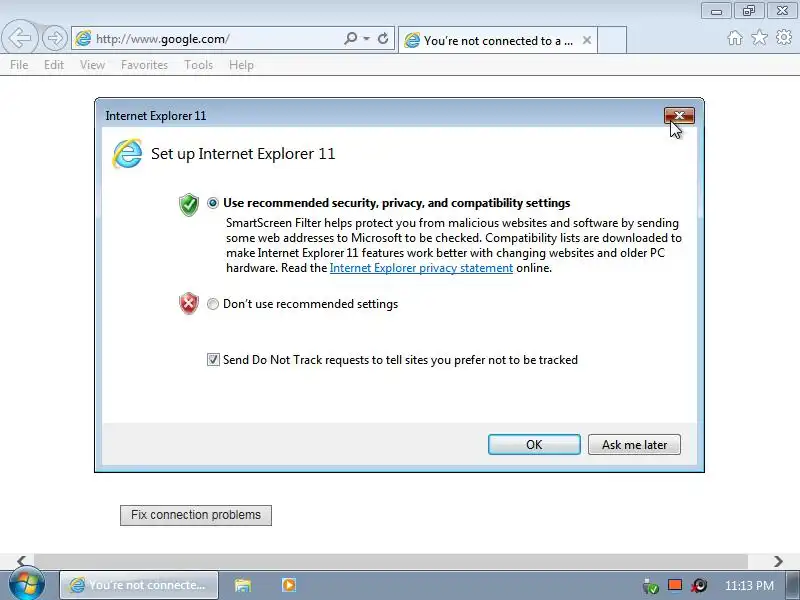Click the horizontal scrollbar right arrow

tap(778, 561)
